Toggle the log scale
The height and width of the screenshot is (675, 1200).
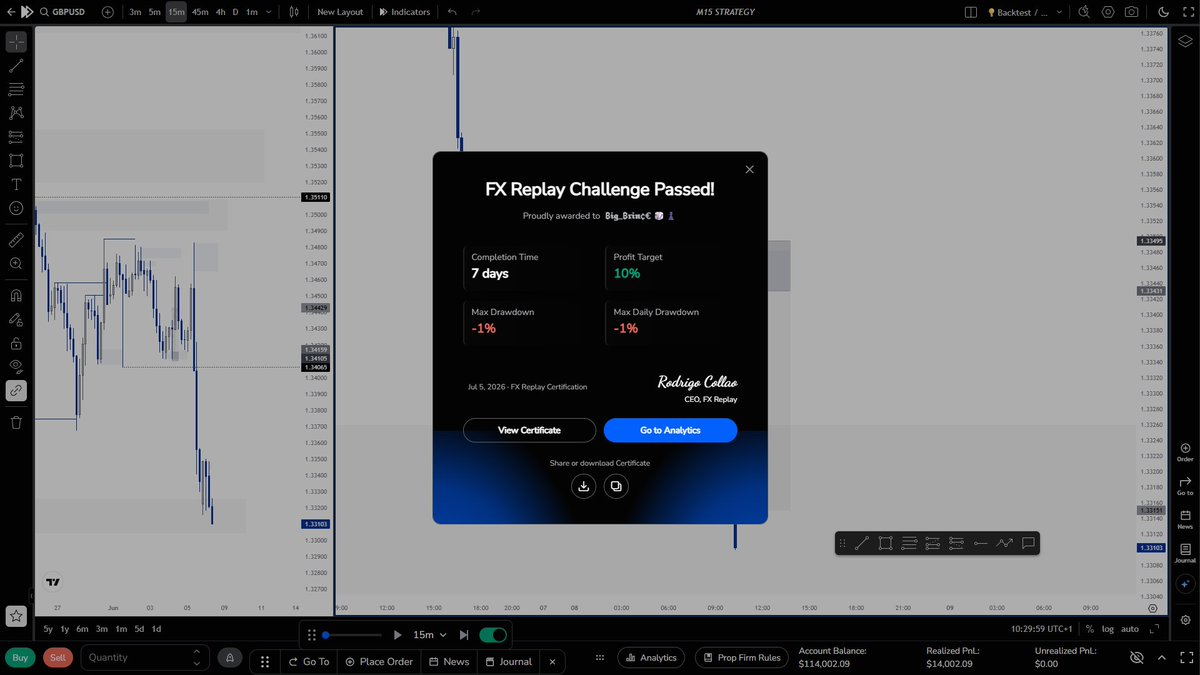click(x=1107, y=629)
